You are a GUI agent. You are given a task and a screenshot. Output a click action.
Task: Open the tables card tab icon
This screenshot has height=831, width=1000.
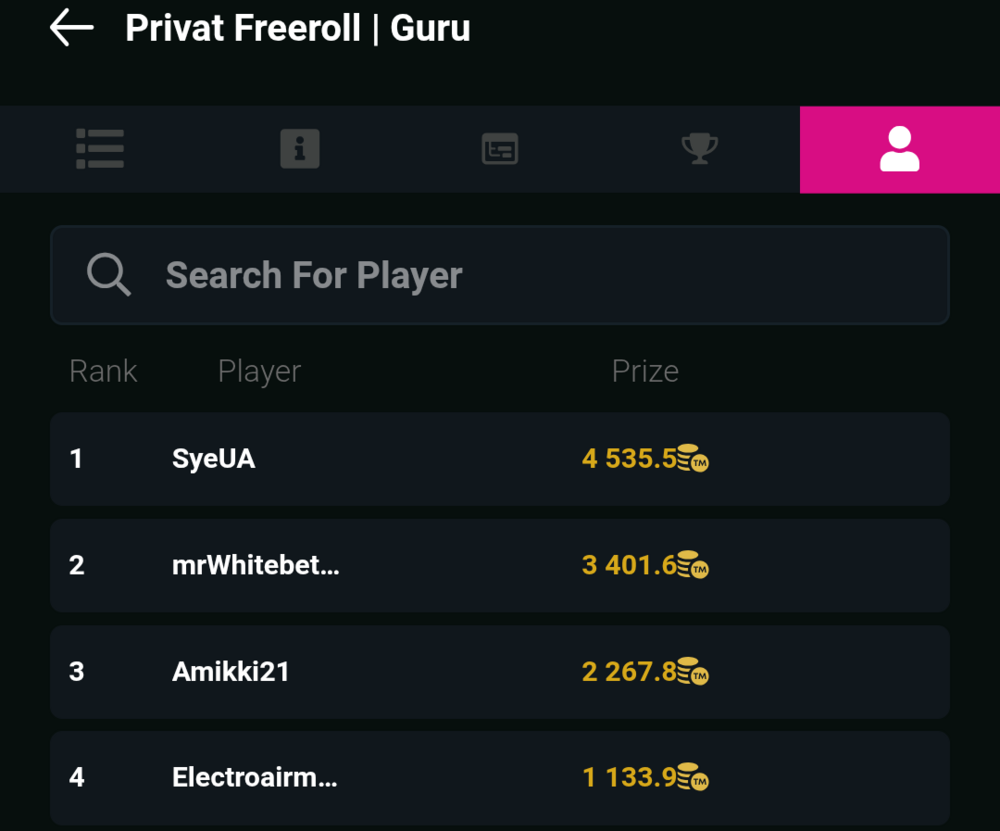point(500,149)
